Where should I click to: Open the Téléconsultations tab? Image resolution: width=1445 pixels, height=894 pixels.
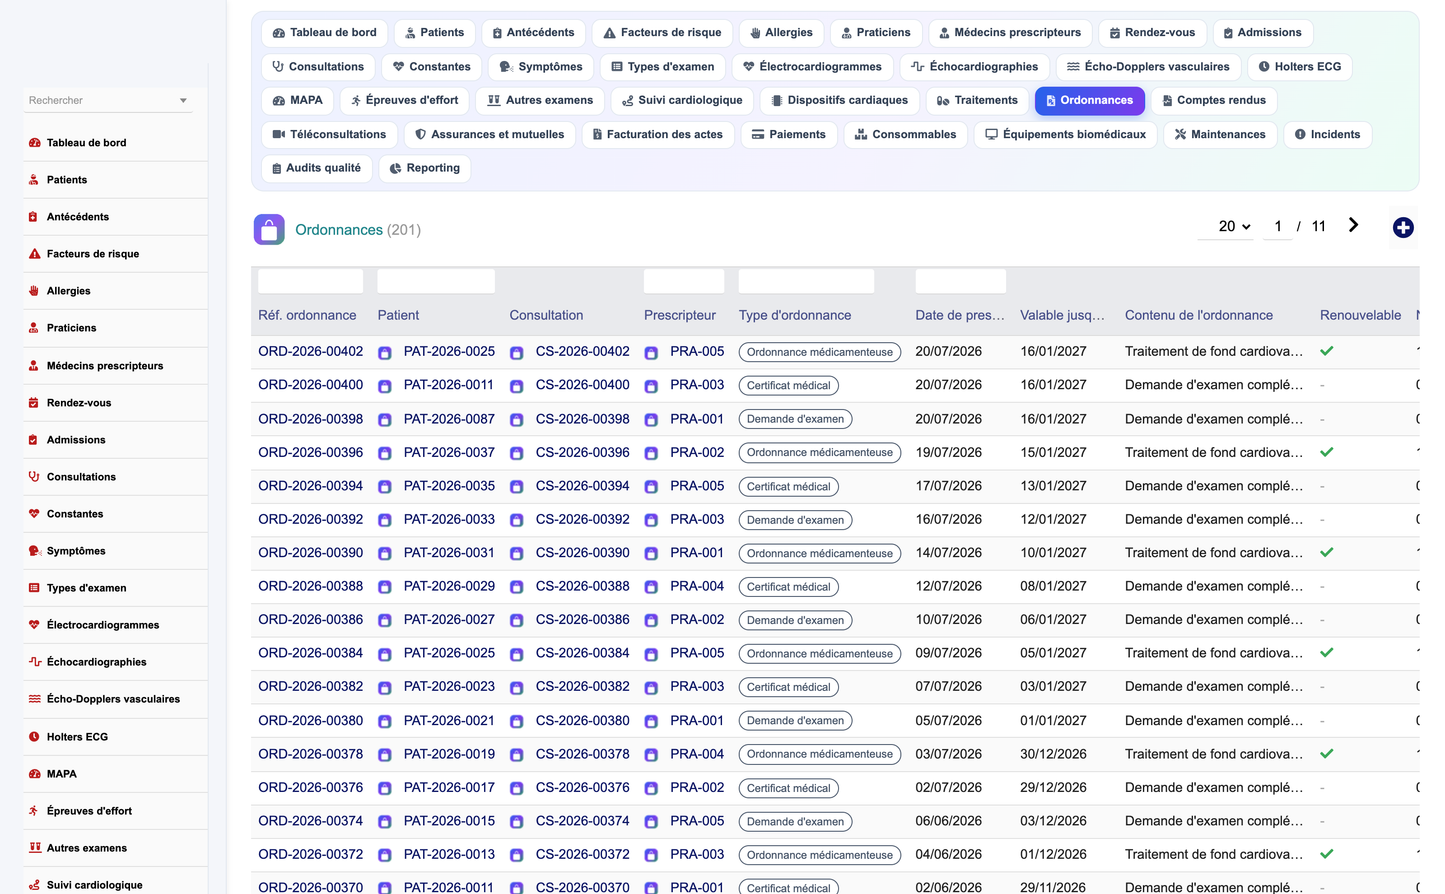(x=329, y=135)
